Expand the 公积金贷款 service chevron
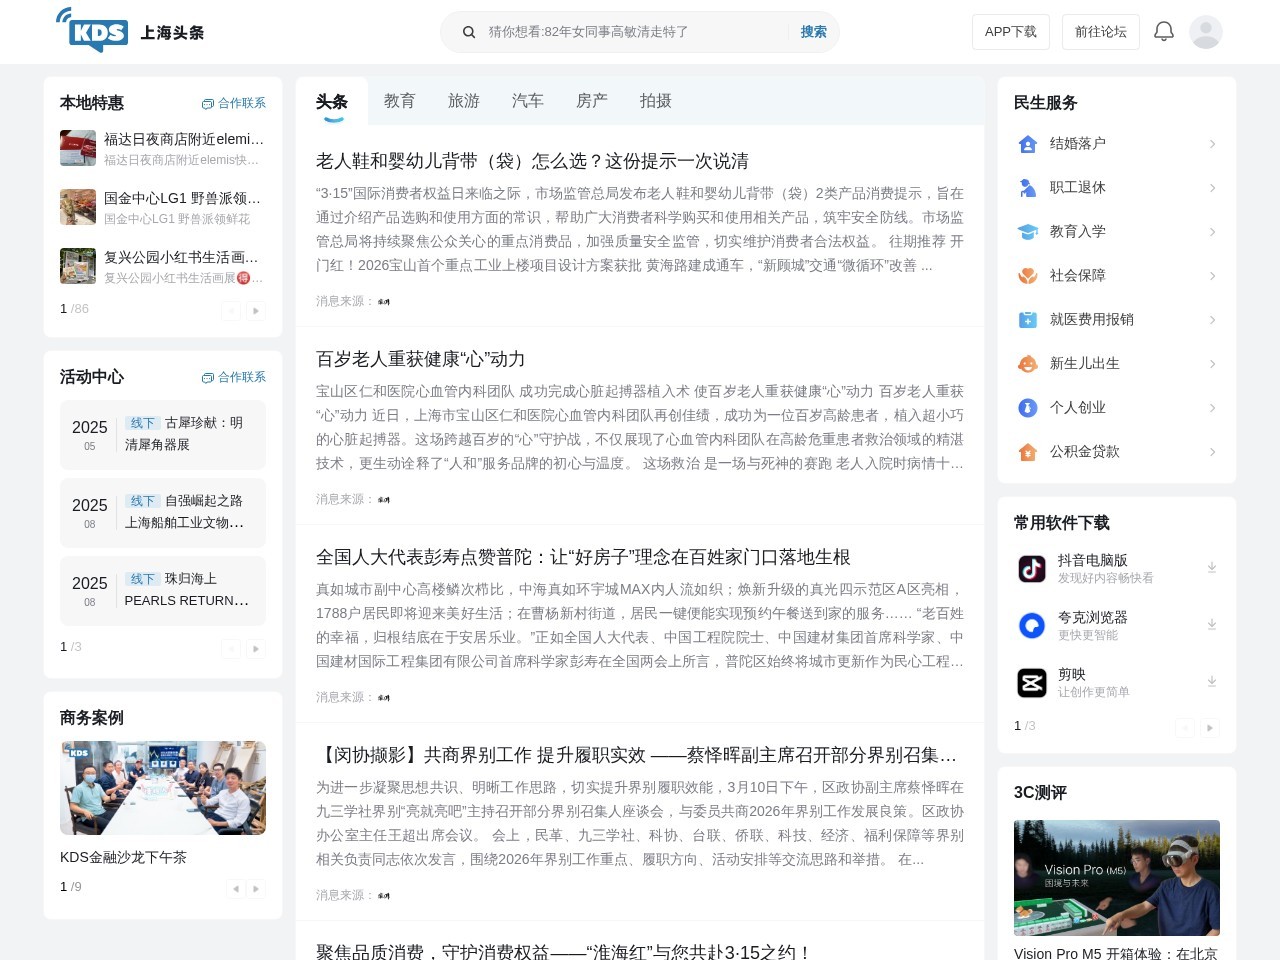Screen dimensions: 1280x960 pyautogui.click(x=1212, y=452)
